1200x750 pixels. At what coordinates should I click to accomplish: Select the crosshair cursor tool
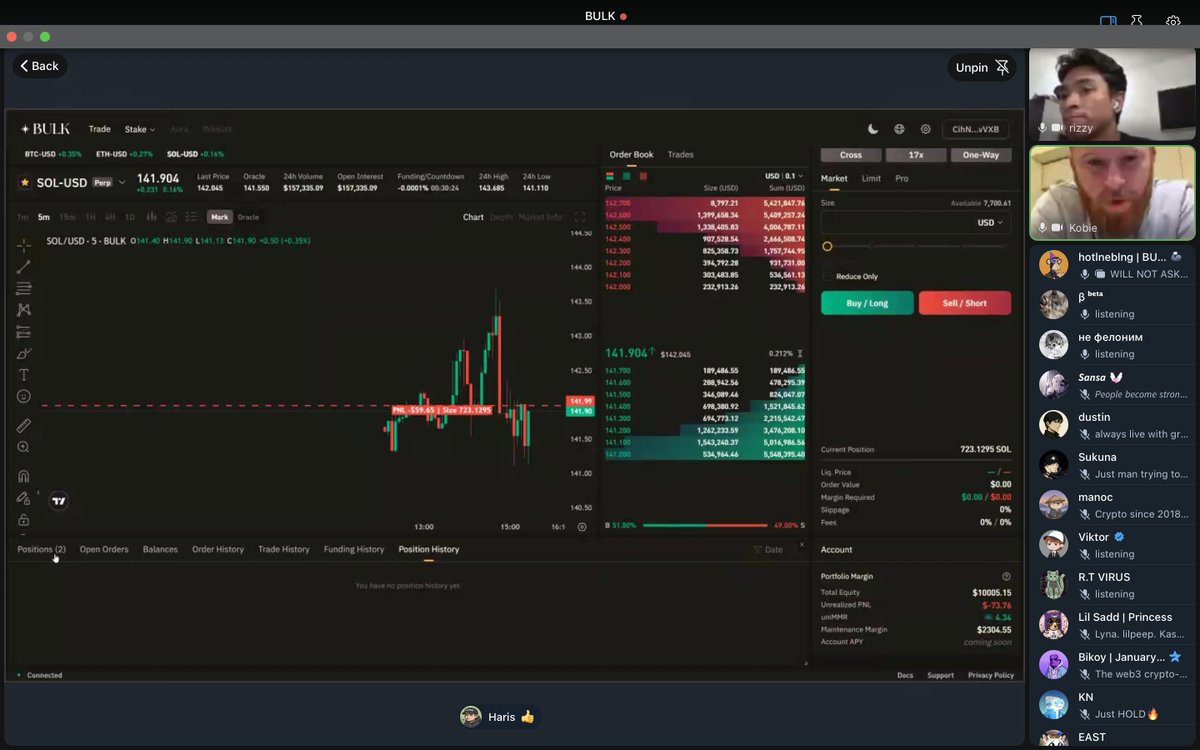point(24,245)
